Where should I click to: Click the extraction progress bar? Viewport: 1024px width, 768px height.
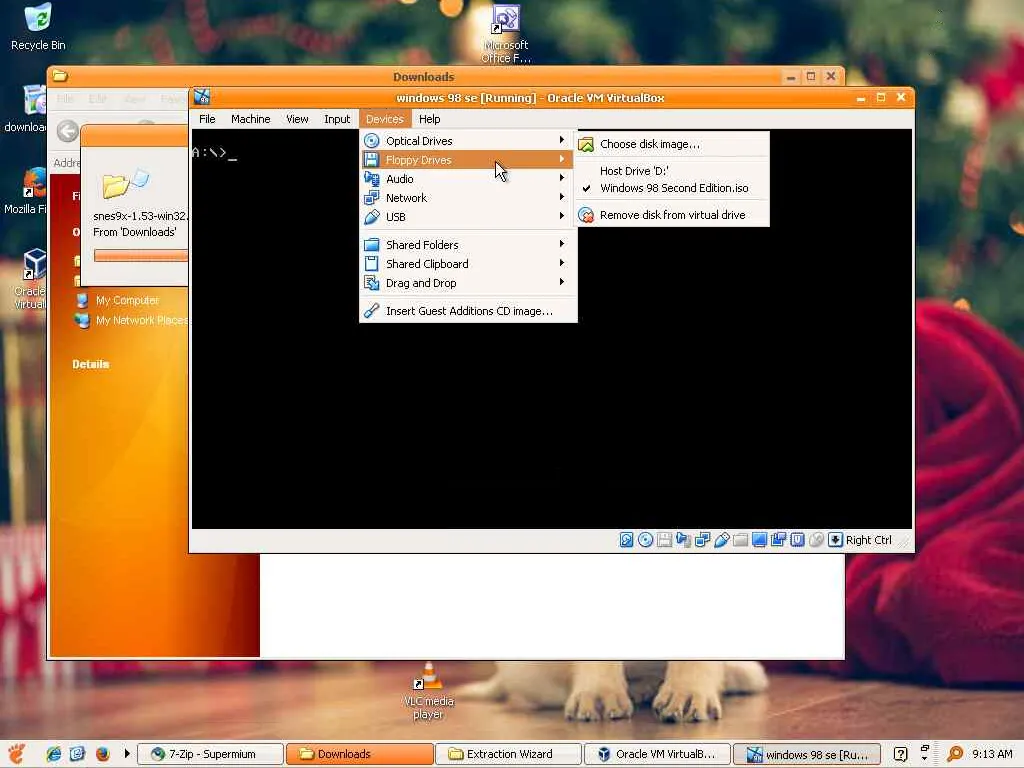click(140, 255)
